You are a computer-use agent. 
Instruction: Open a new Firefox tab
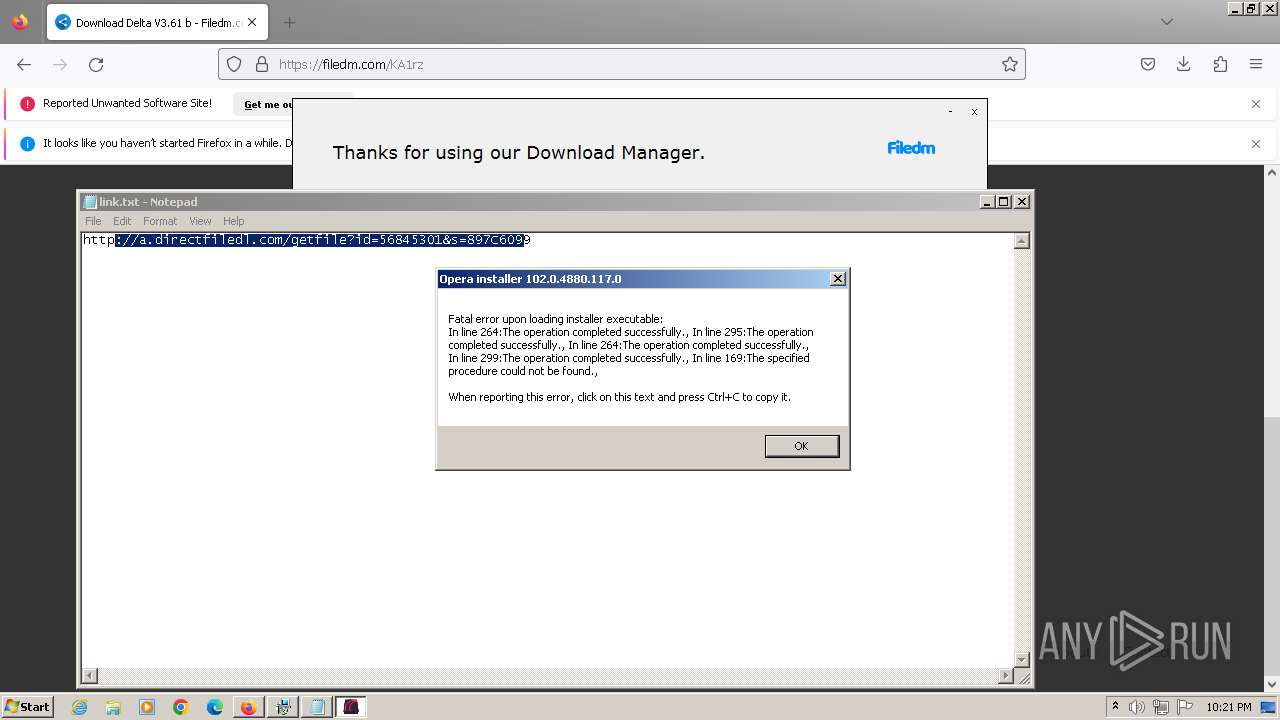coord(289,22)
